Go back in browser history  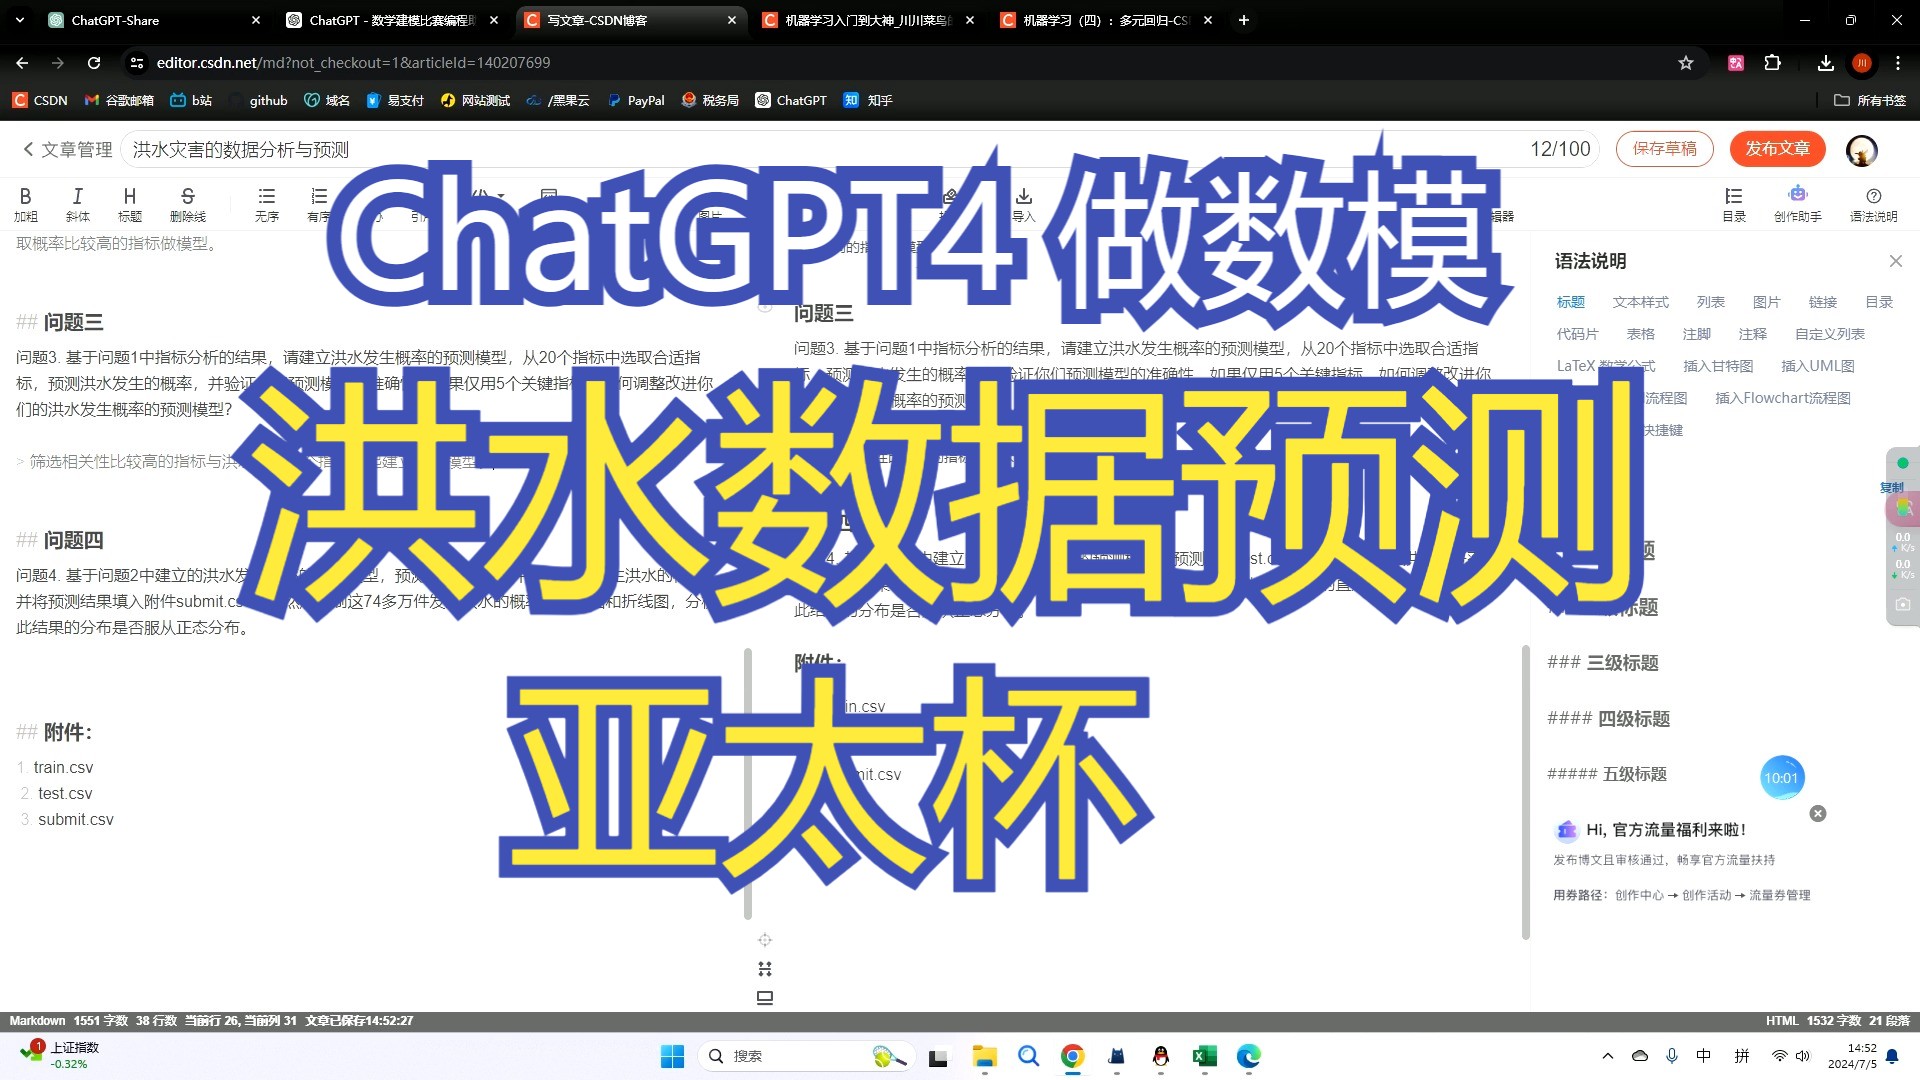pyautogui.click(x=22, y=63)
